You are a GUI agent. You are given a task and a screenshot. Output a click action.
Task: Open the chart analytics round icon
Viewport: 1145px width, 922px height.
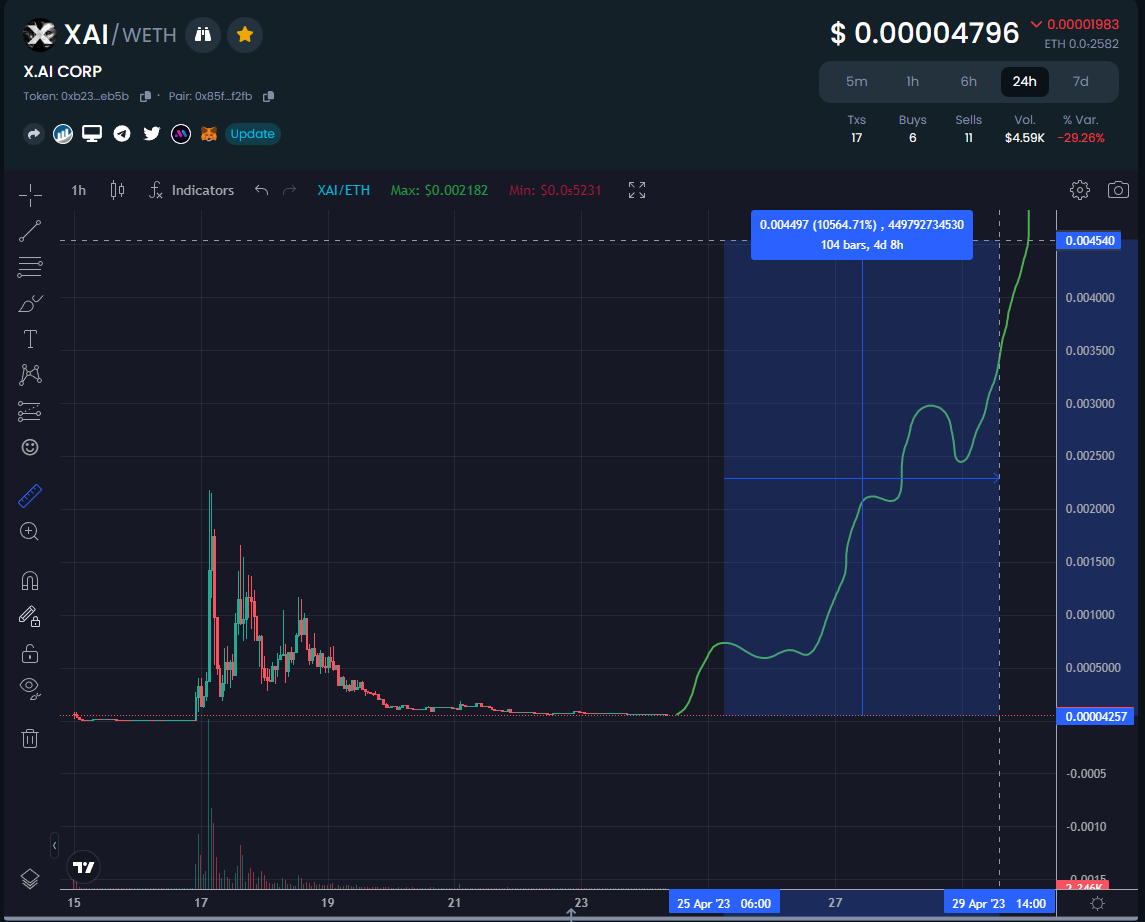(x=63, y=134)
